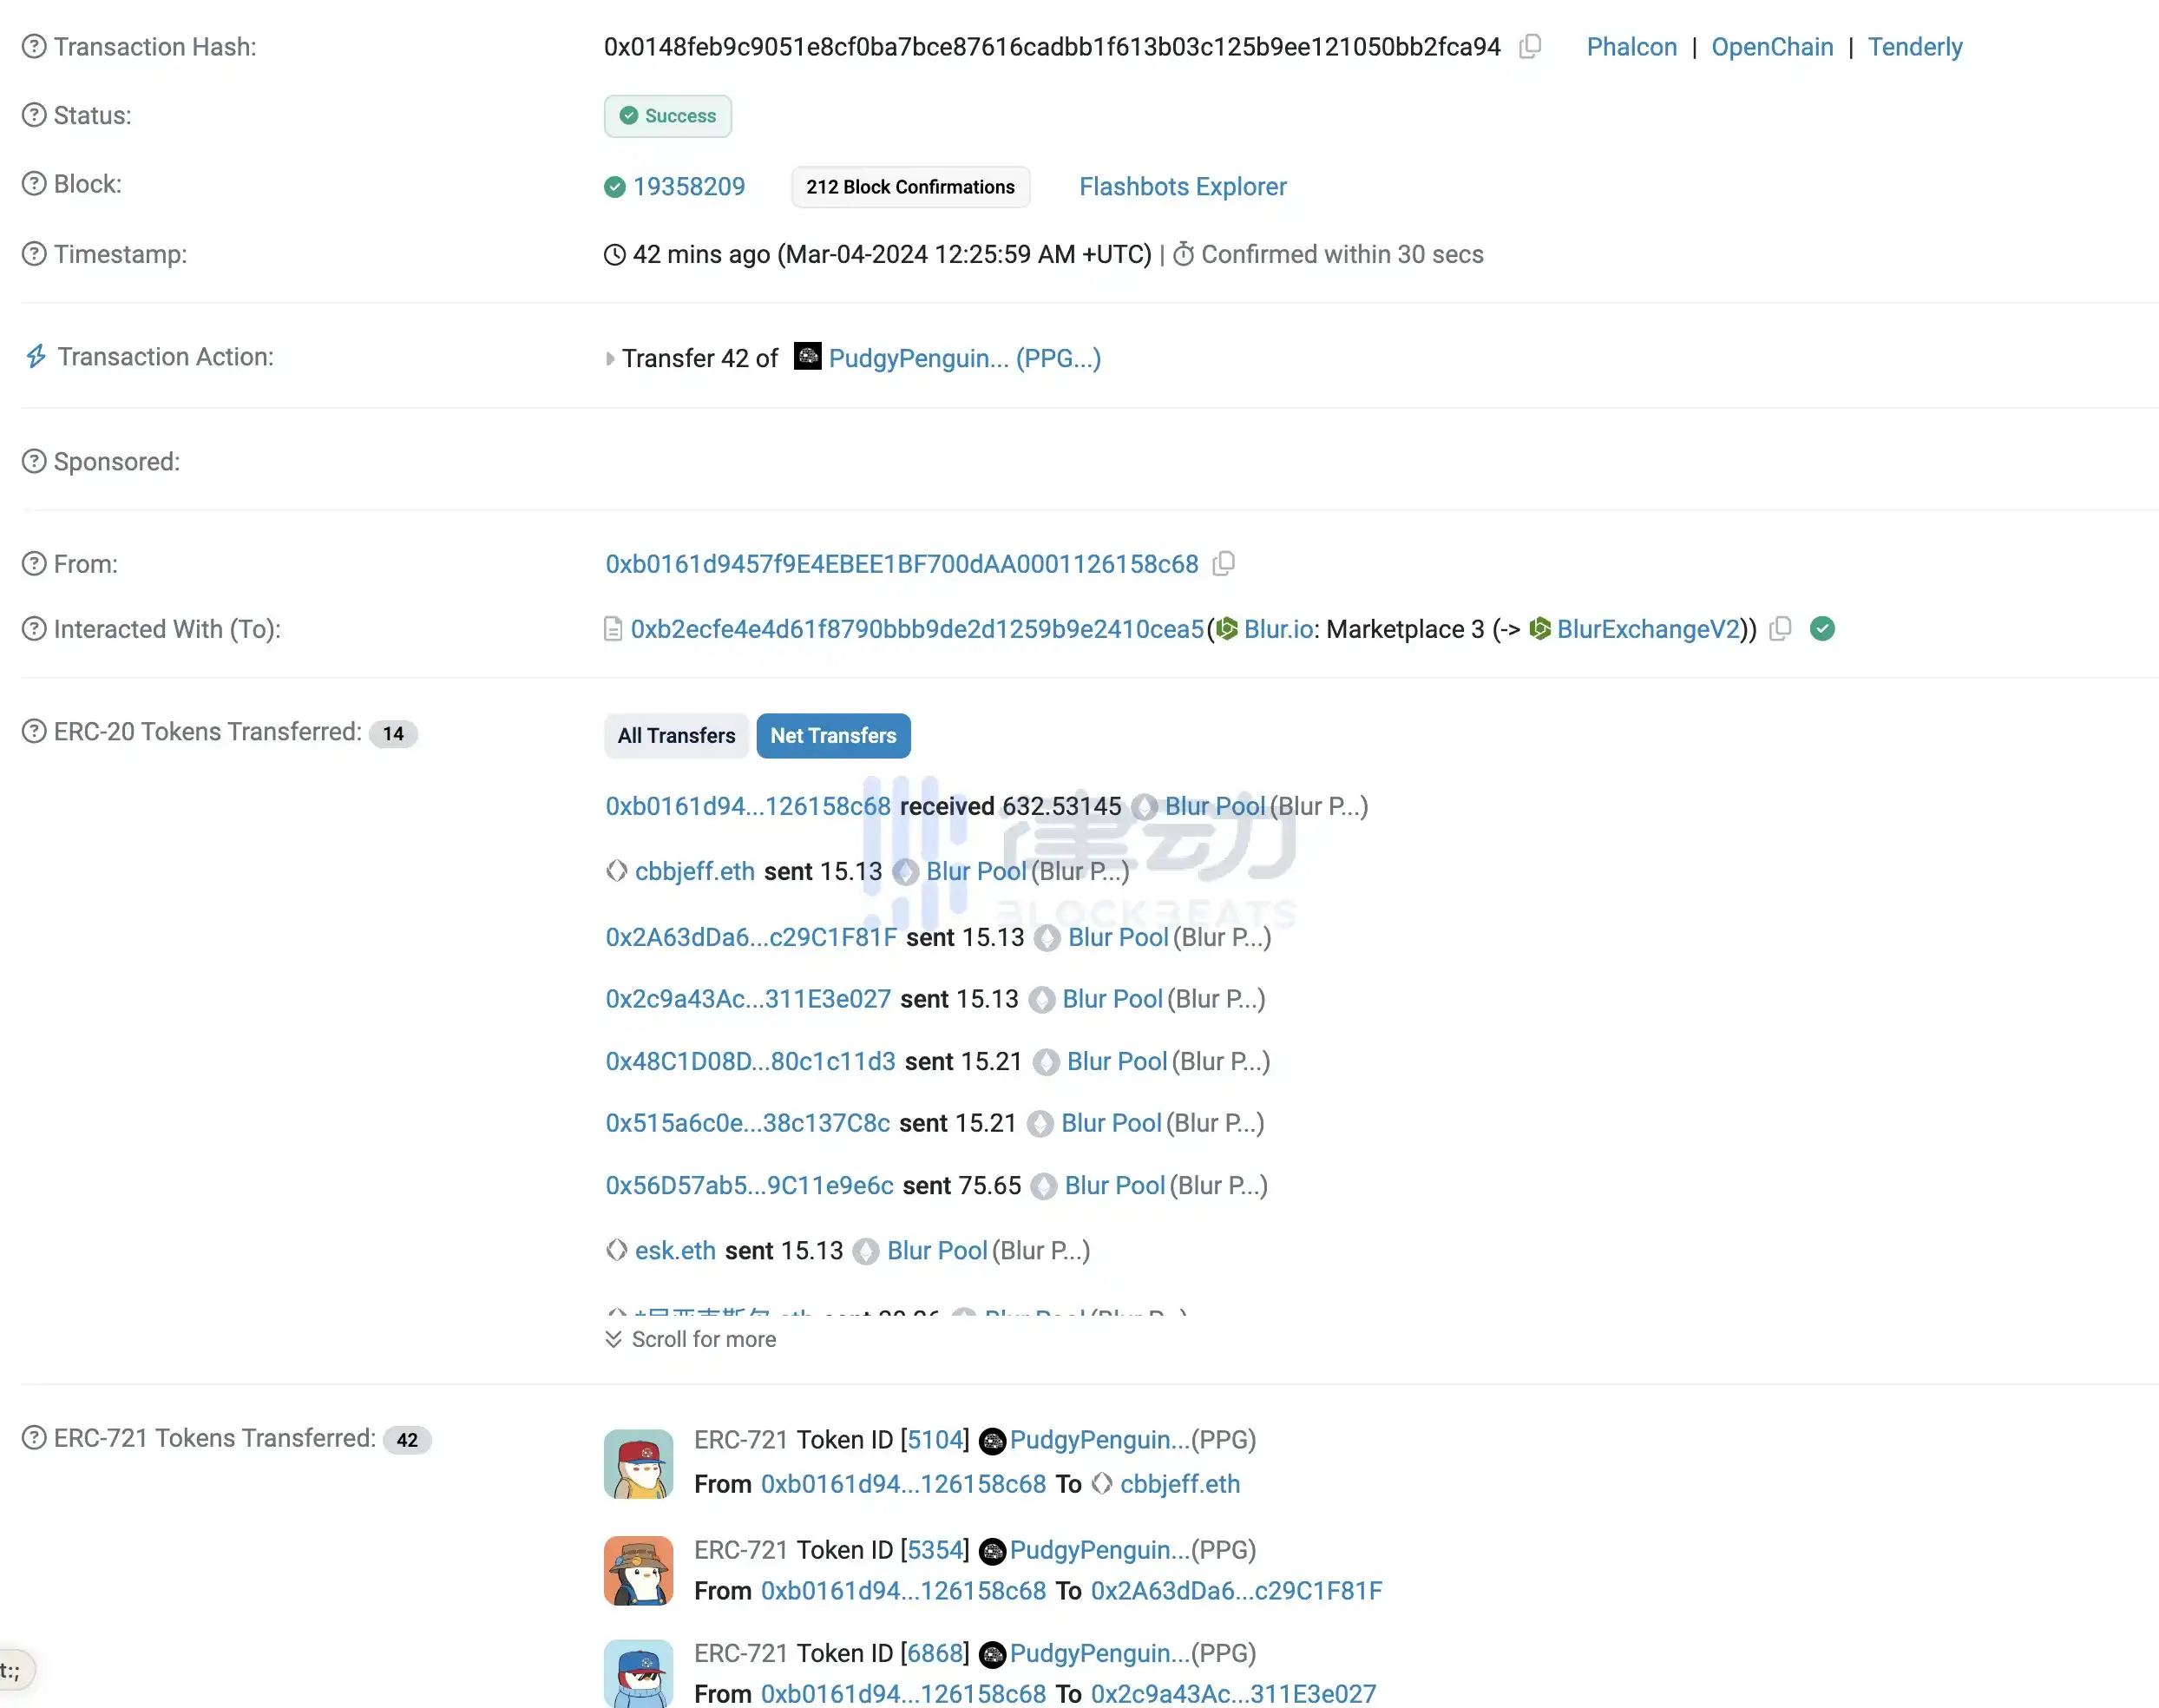
Task: Click the contract document icon before 0xb2ecfe4e
Action: tap(613, 629)
